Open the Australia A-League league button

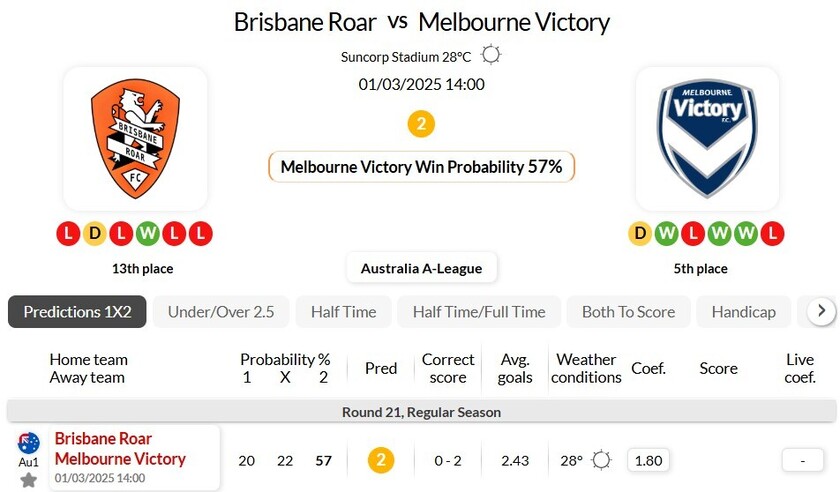pyautogui.click(x=421, y=268)
